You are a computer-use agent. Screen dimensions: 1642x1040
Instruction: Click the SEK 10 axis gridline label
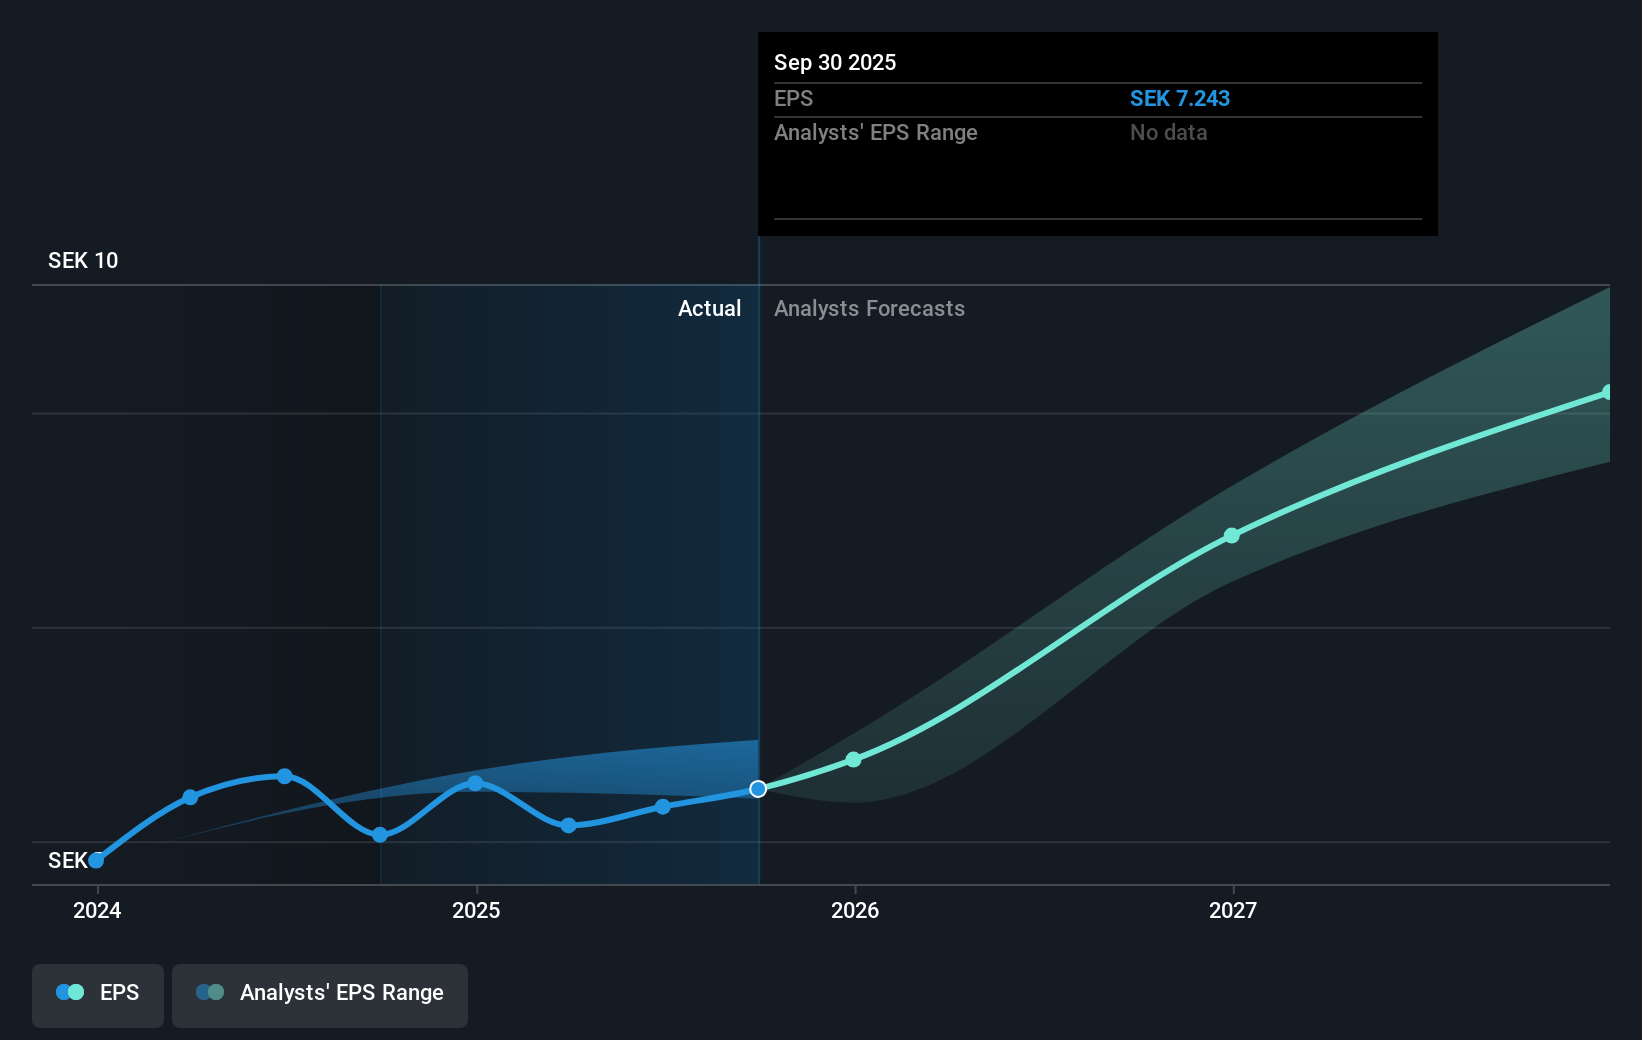click(x=83, y=260)
